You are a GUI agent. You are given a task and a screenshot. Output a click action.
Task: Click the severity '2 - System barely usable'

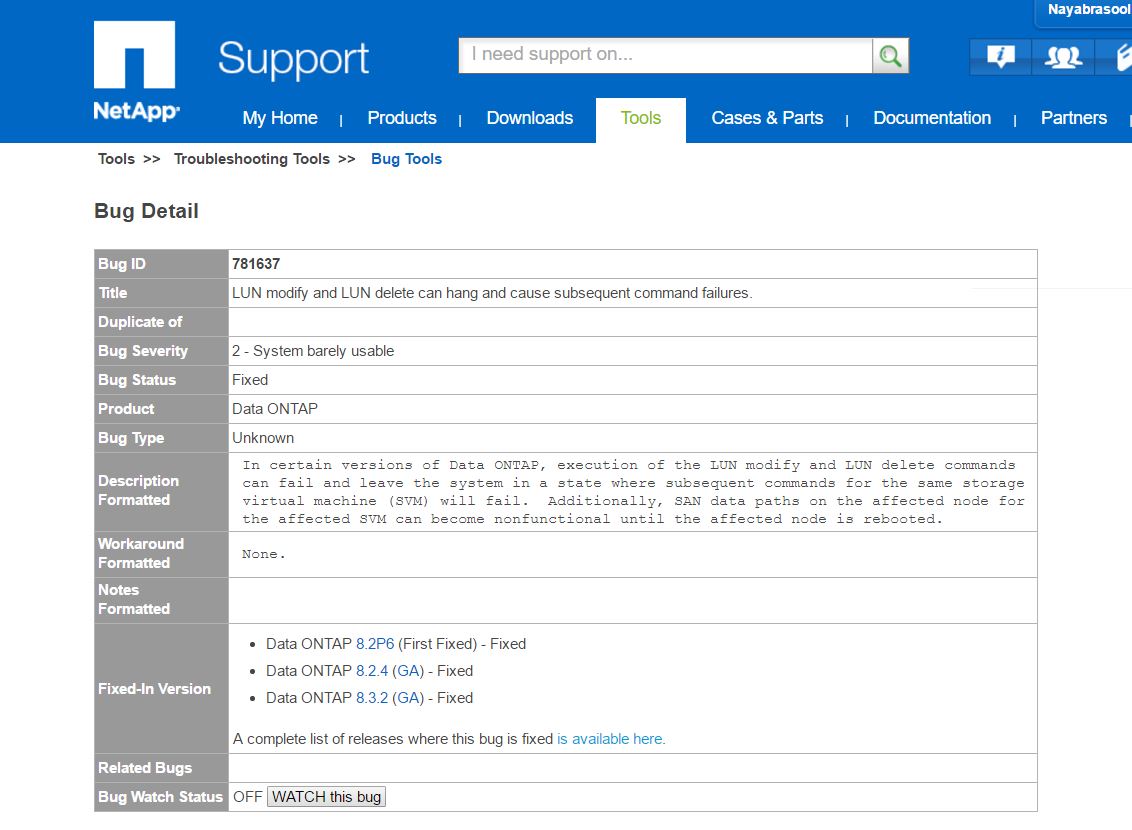tap(313, 351)
